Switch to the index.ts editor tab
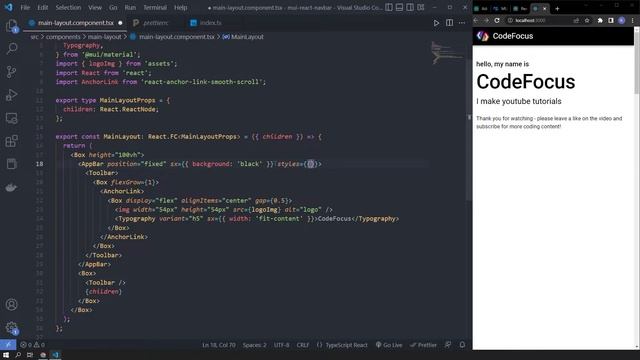This screenshot has width=640, height=360. tap(211, 23)
